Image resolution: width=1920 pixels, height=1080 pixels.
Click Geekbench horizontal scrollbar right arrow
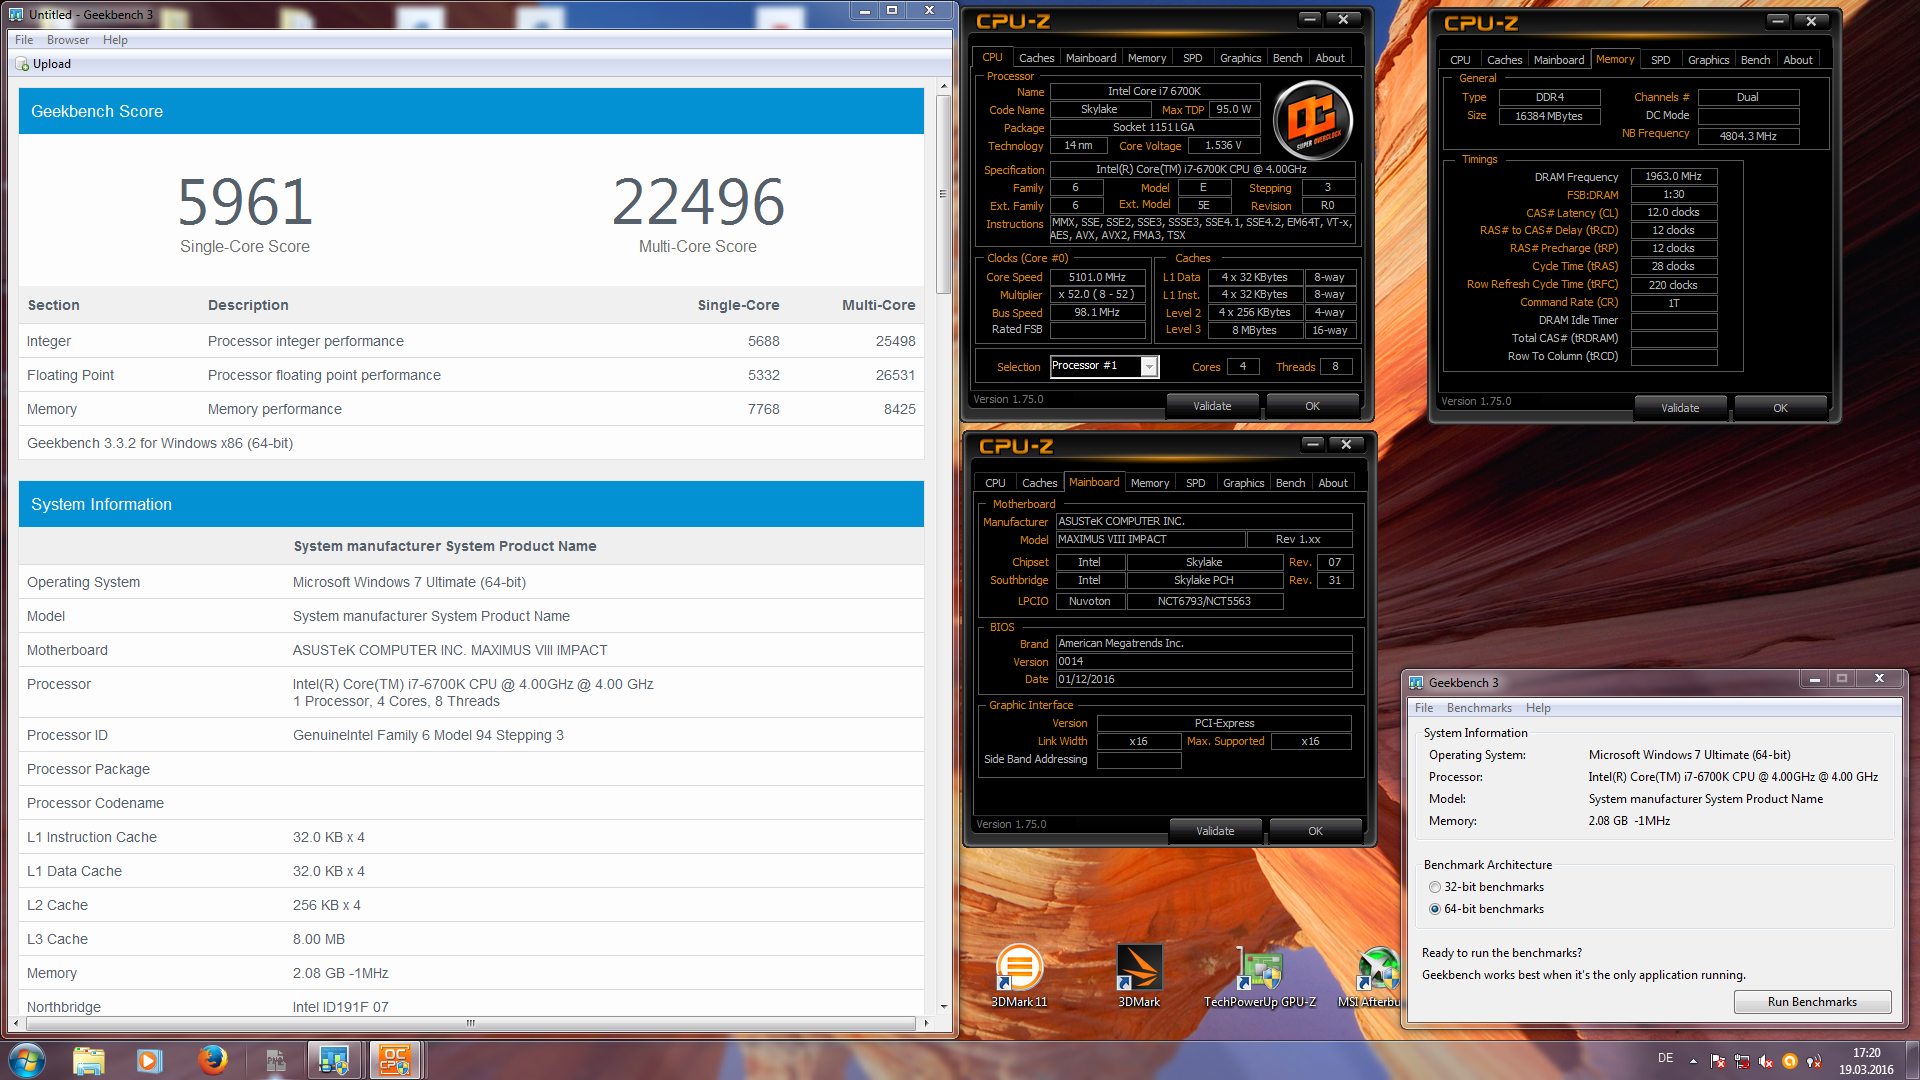pos(926,1023)
